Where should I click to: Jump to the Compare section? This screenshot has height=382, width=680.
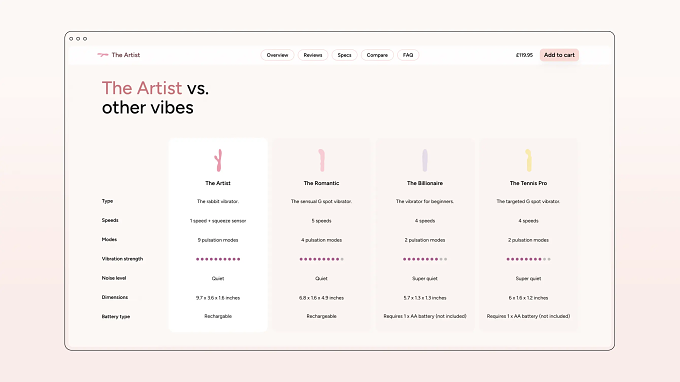377,55
